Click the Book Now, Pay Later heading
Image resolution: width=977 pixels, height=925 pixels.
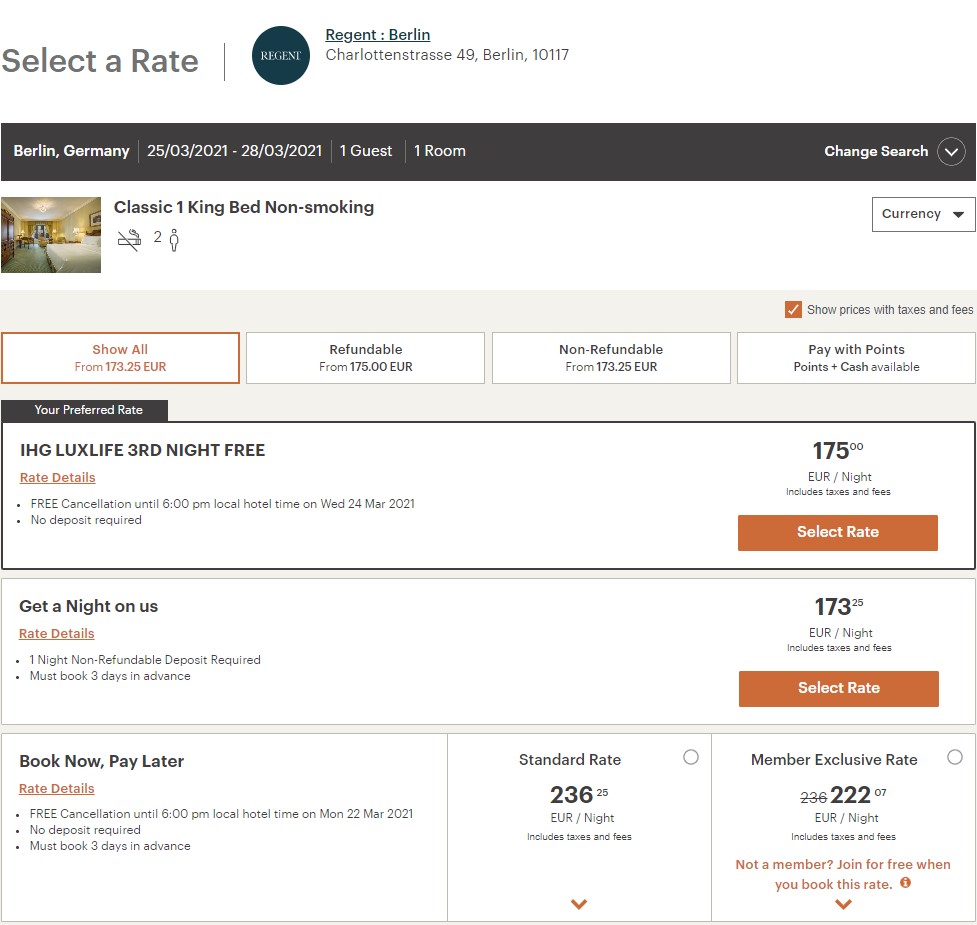pyautogui.click(x=102, y=761)
